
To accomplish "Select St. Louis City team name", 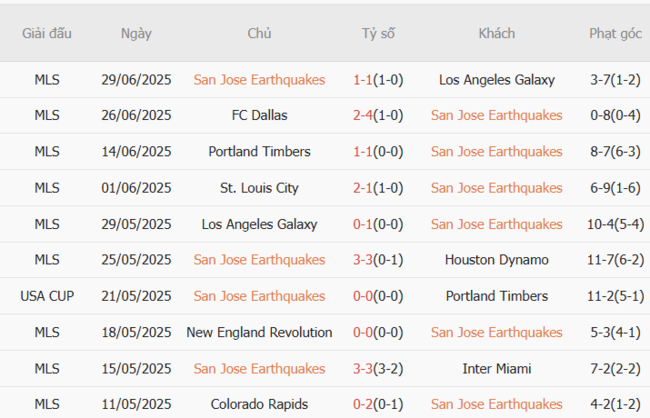I will tap(259, 188).
